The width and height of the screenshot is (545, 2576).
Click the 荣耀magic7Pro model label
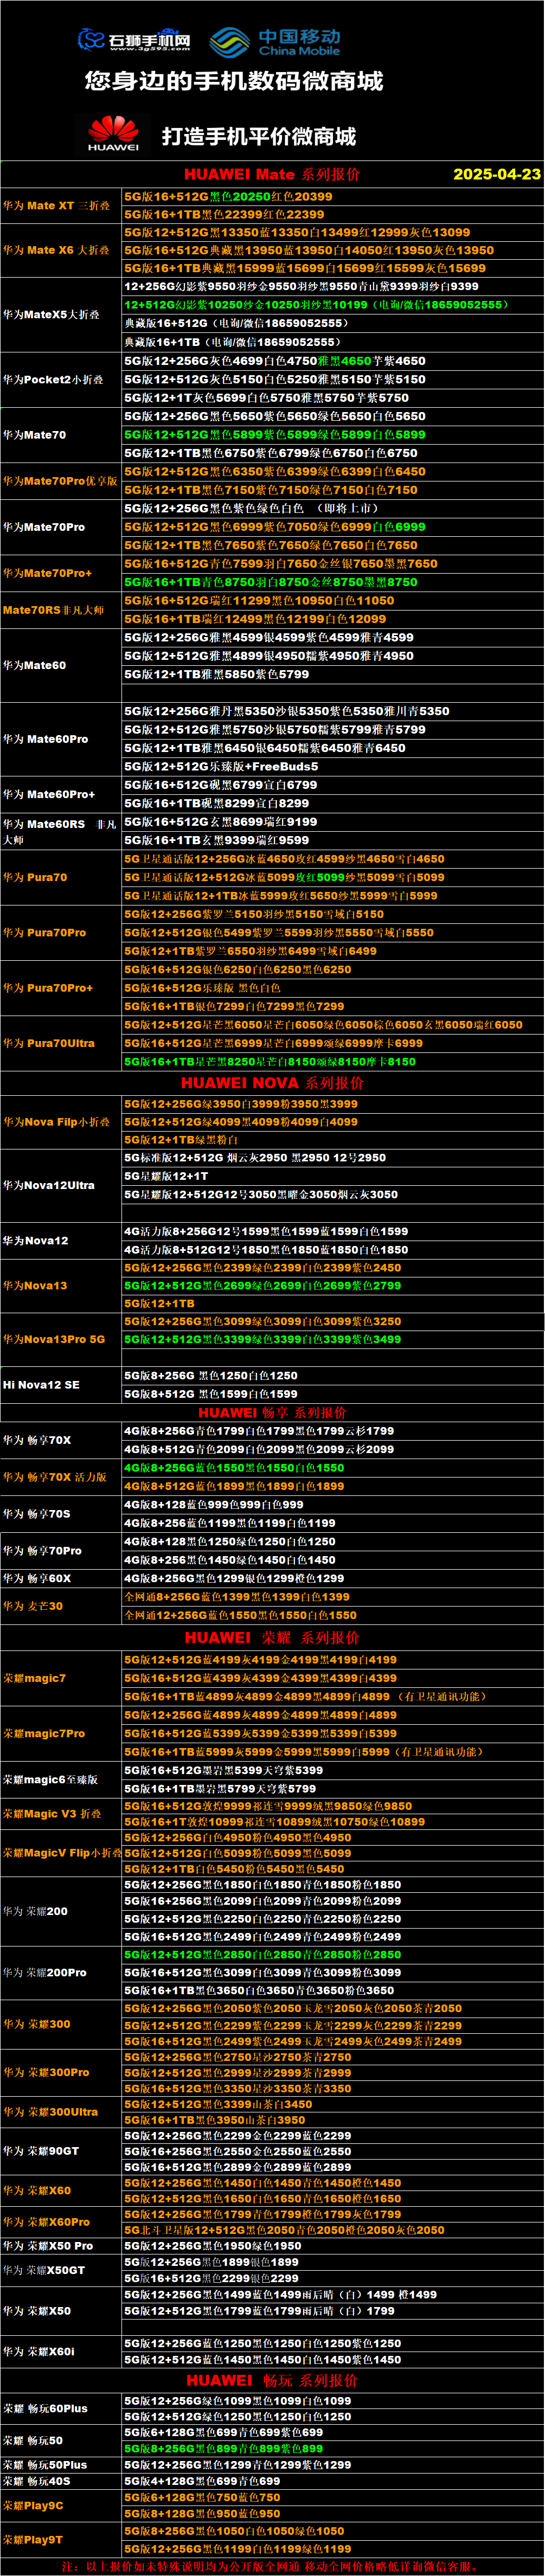click(44, 1734)
